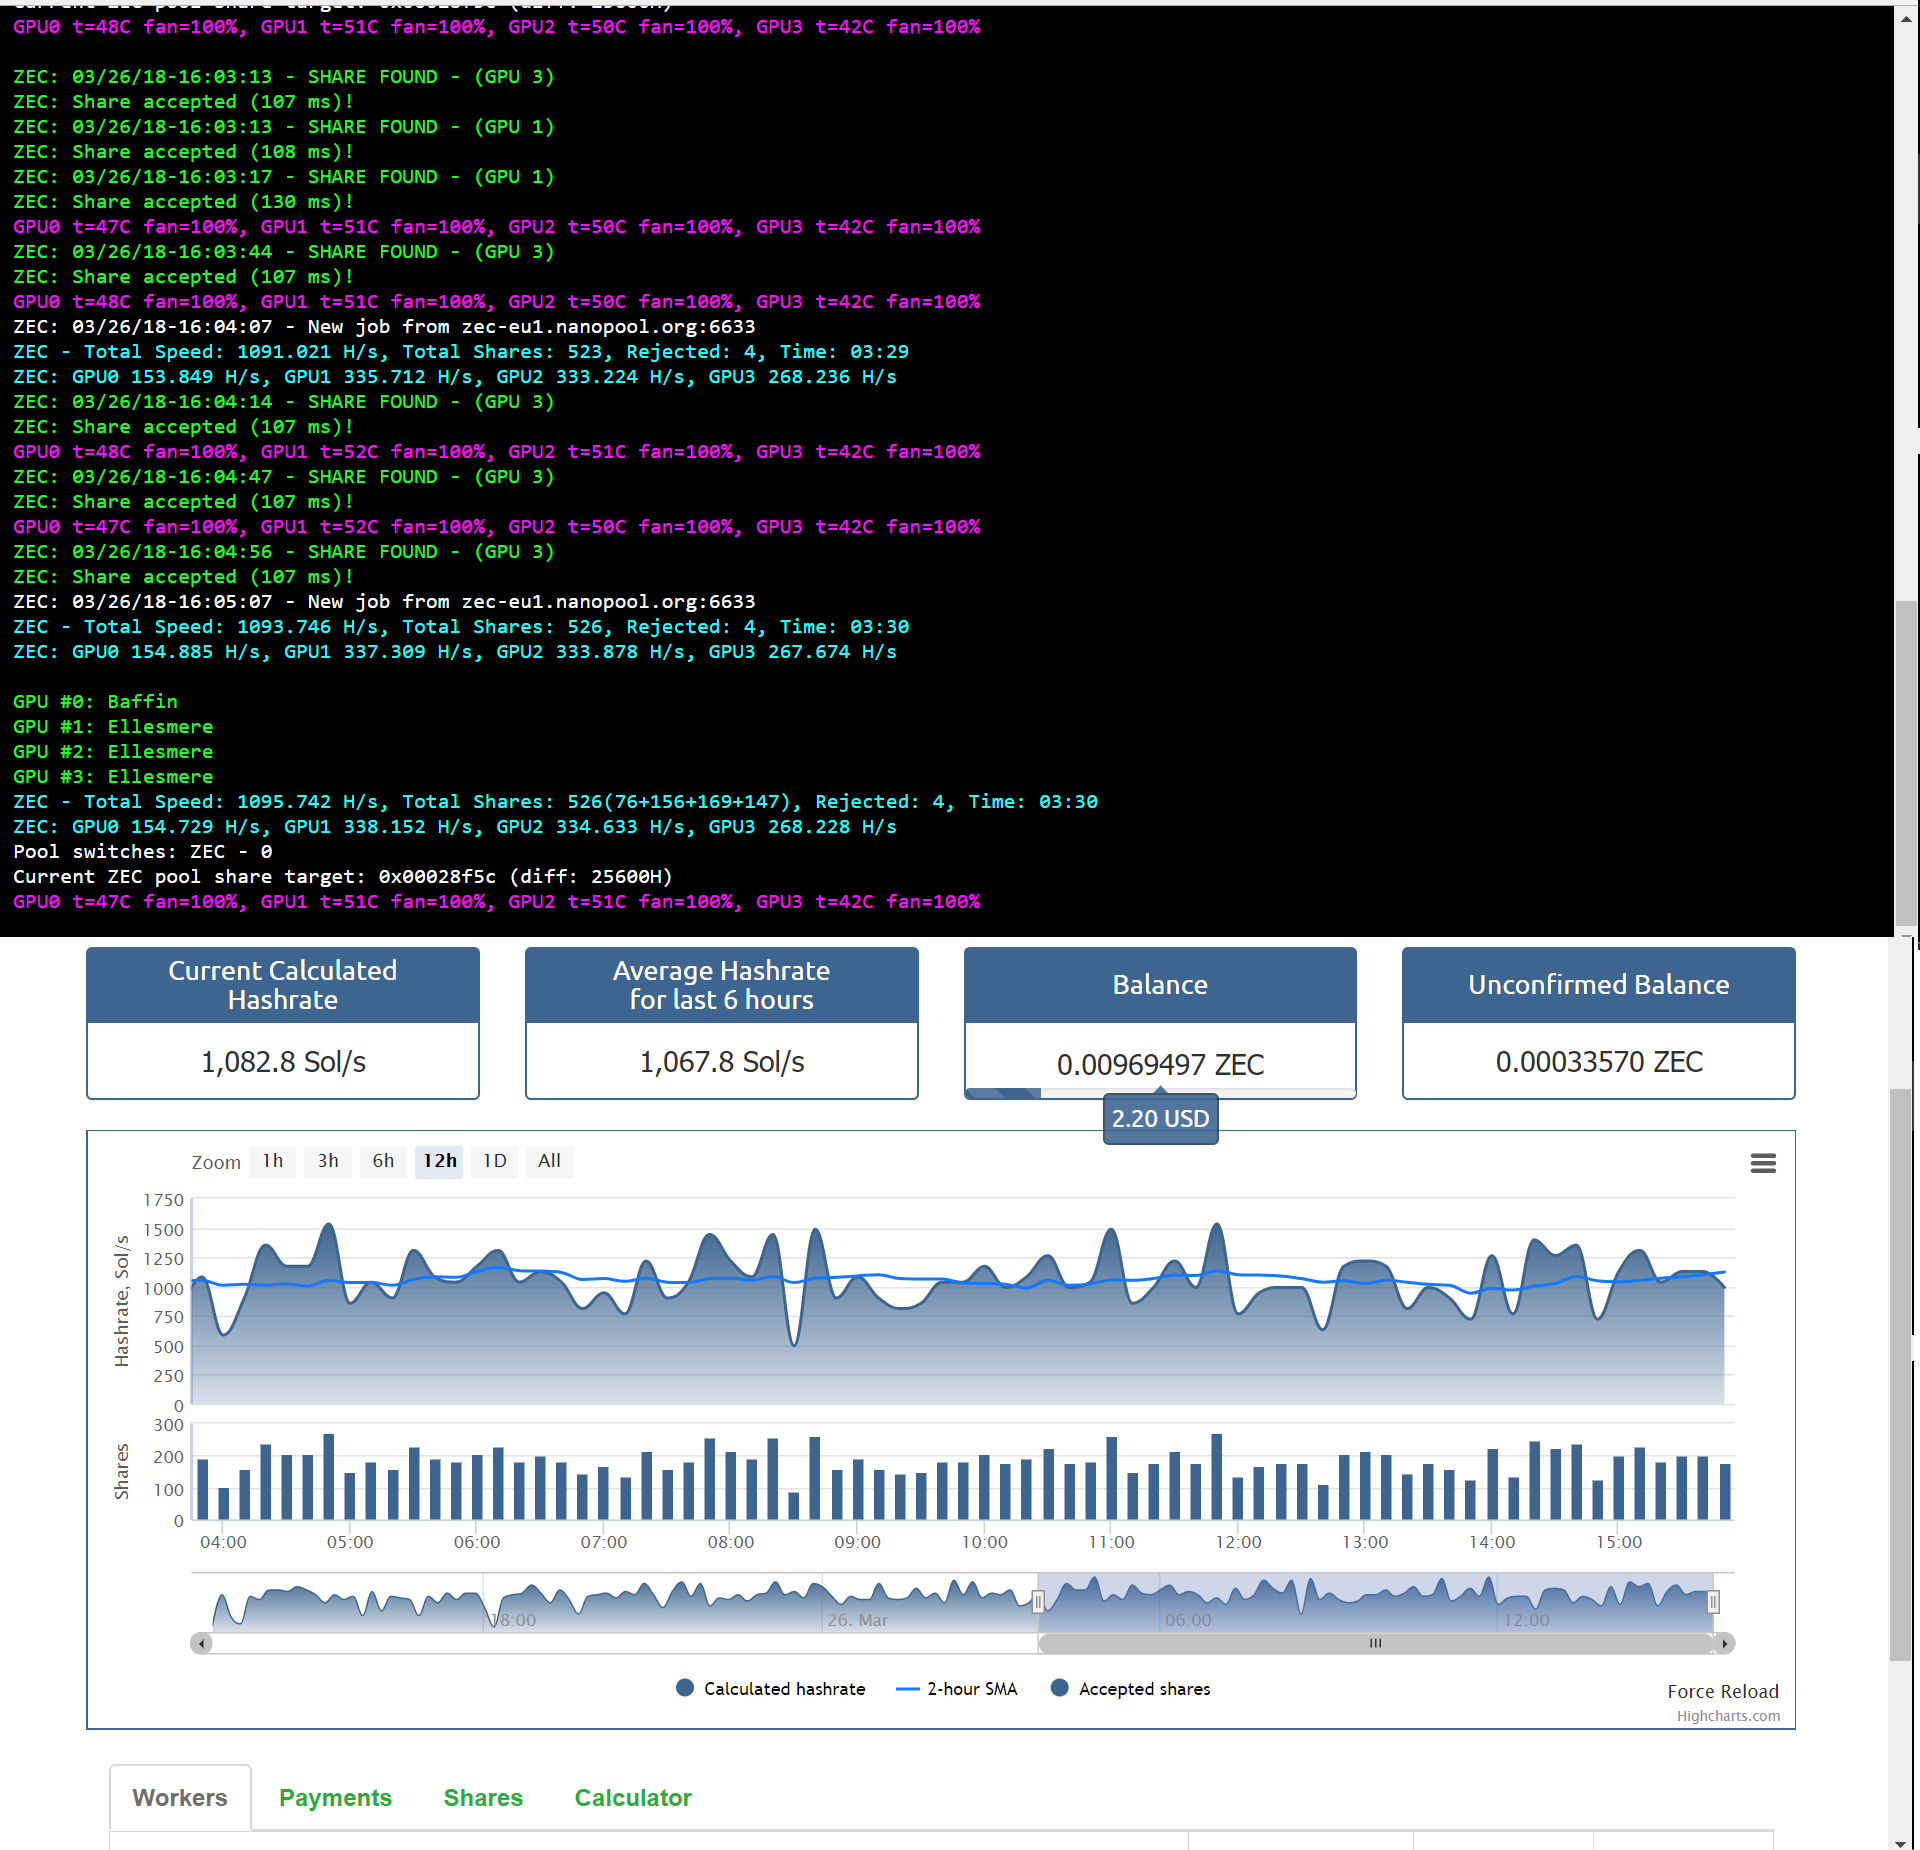
Task: Set chart zoom to 3h
Action: pos(328,1161)
